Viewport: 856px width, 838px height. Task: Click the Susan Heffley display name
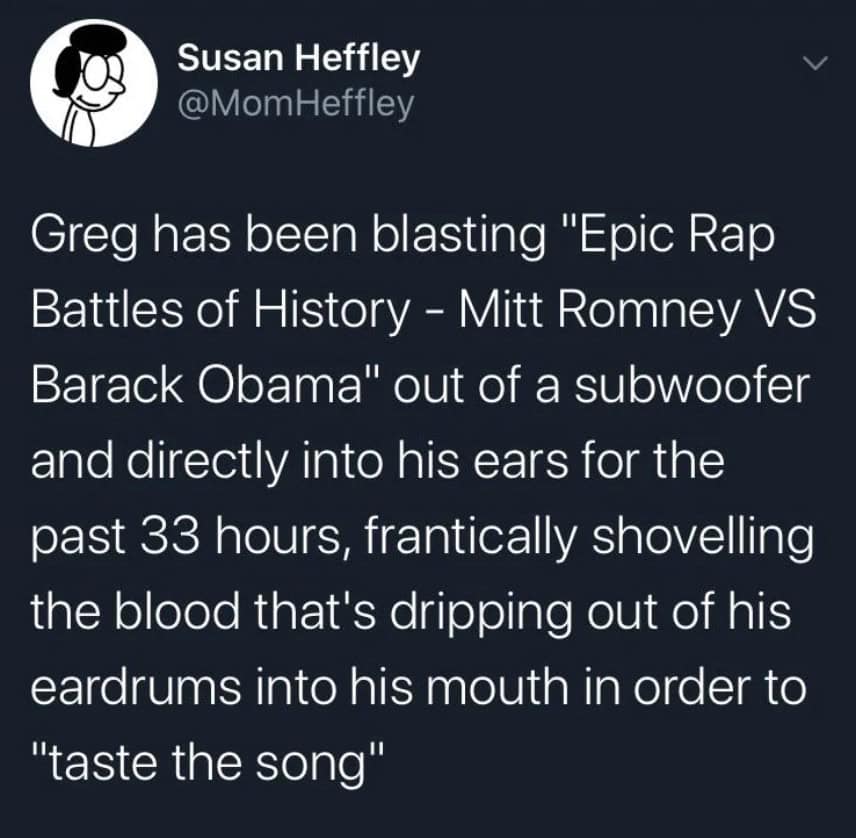298,59
